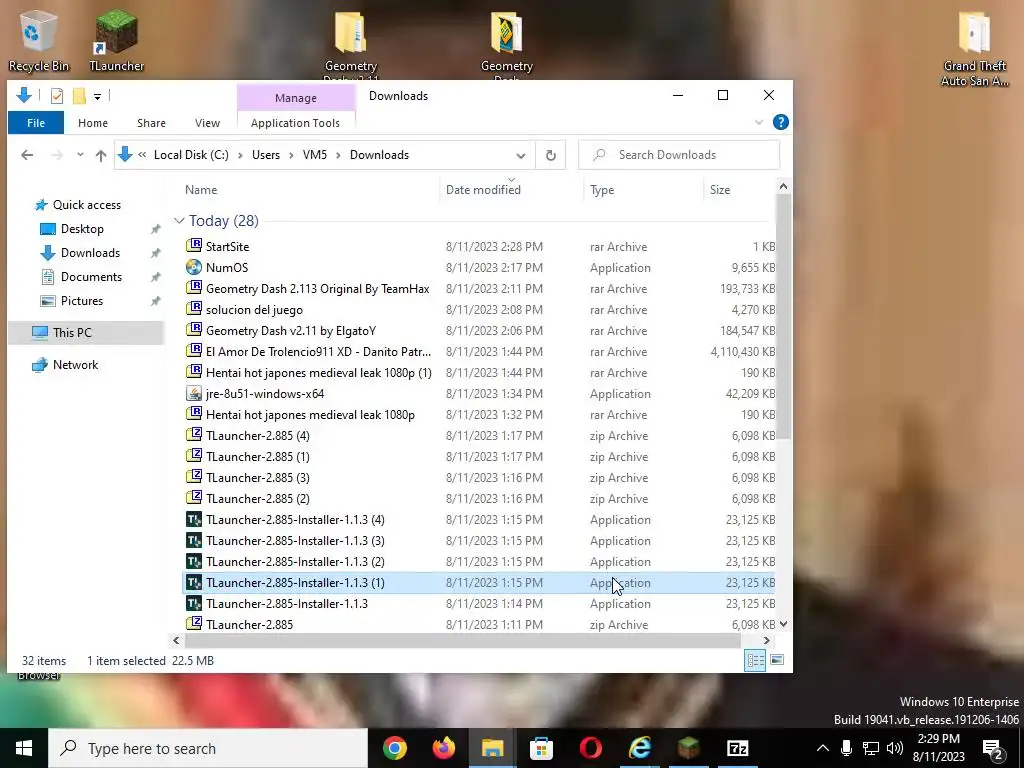Click Users in the address path
1024x768 pixels.
[x=266, y=155]
